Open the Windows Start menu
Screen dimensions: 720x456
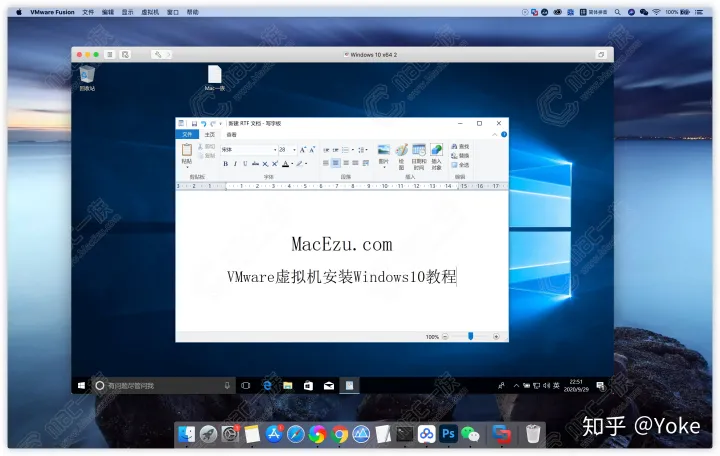[x=81, y=386]
